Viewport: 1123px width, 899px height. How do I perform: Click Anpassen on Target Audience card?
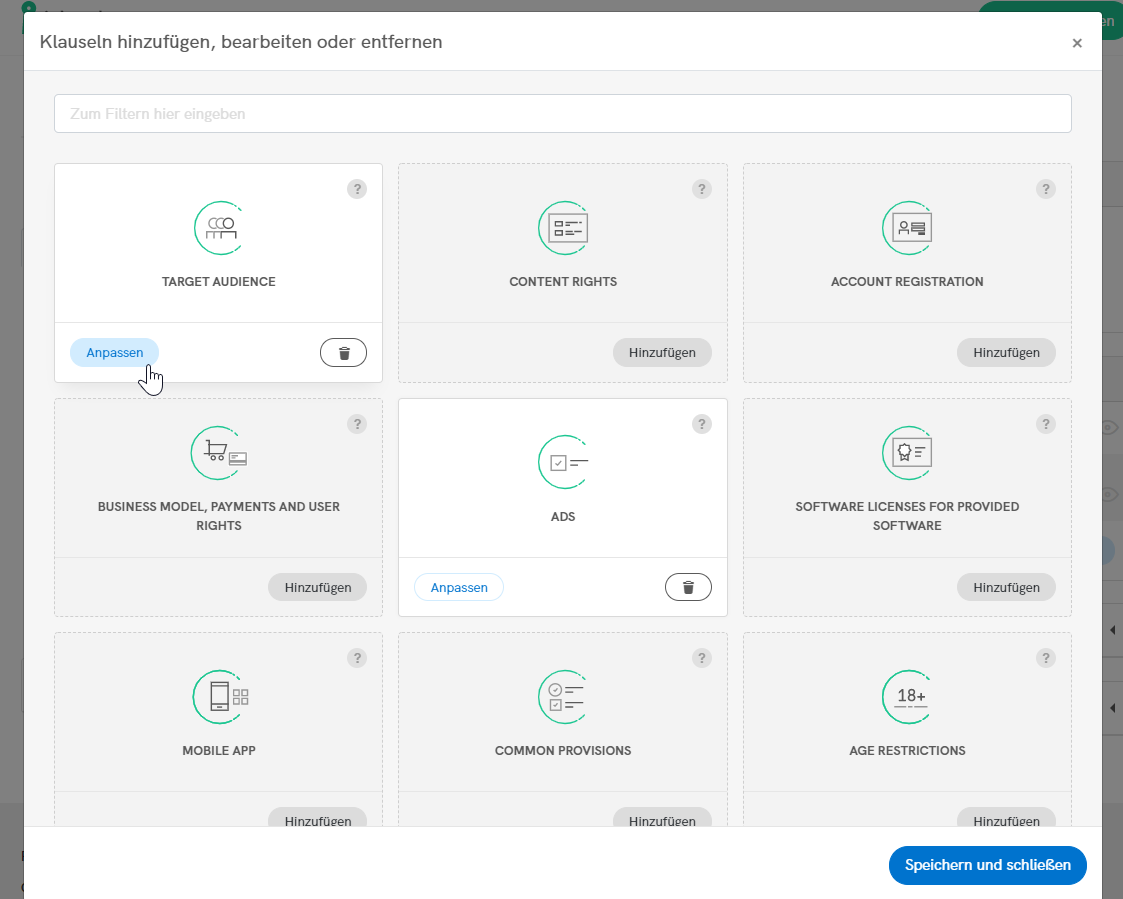(x=115, y=353)
